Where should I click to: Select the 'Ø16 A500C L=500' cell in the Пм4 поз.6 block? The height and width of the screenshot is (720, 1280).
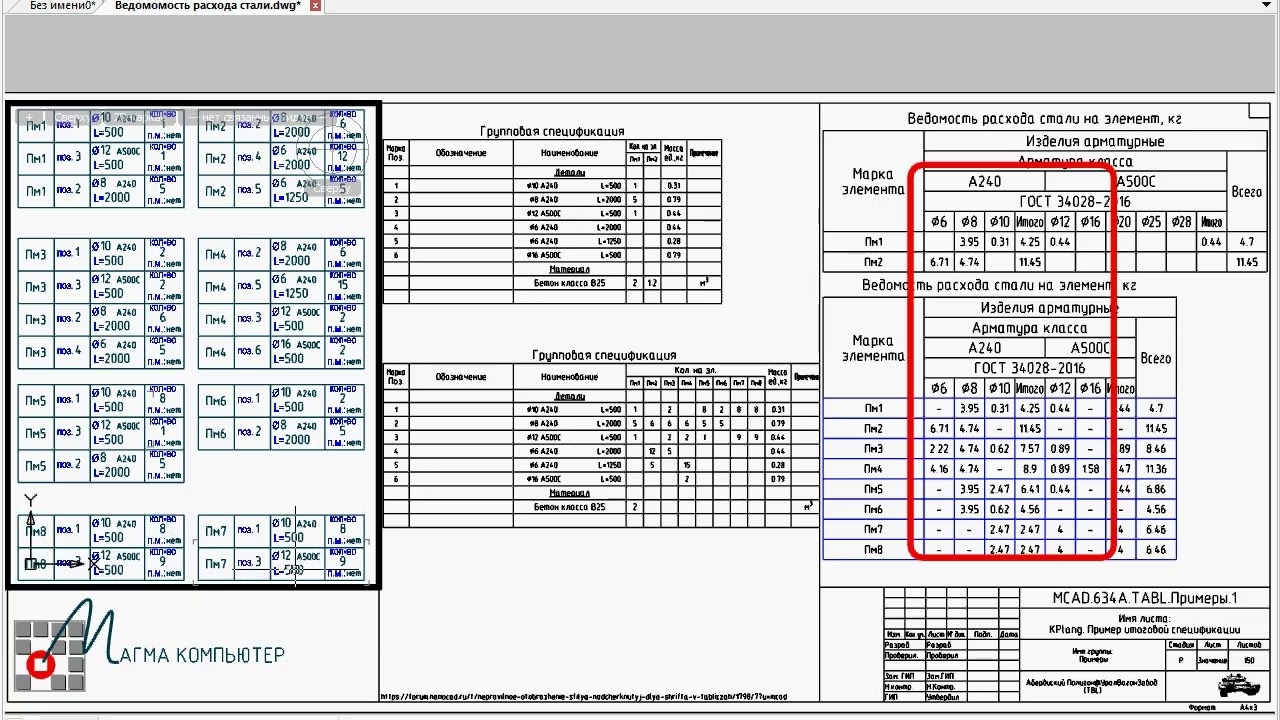[298, 351]
